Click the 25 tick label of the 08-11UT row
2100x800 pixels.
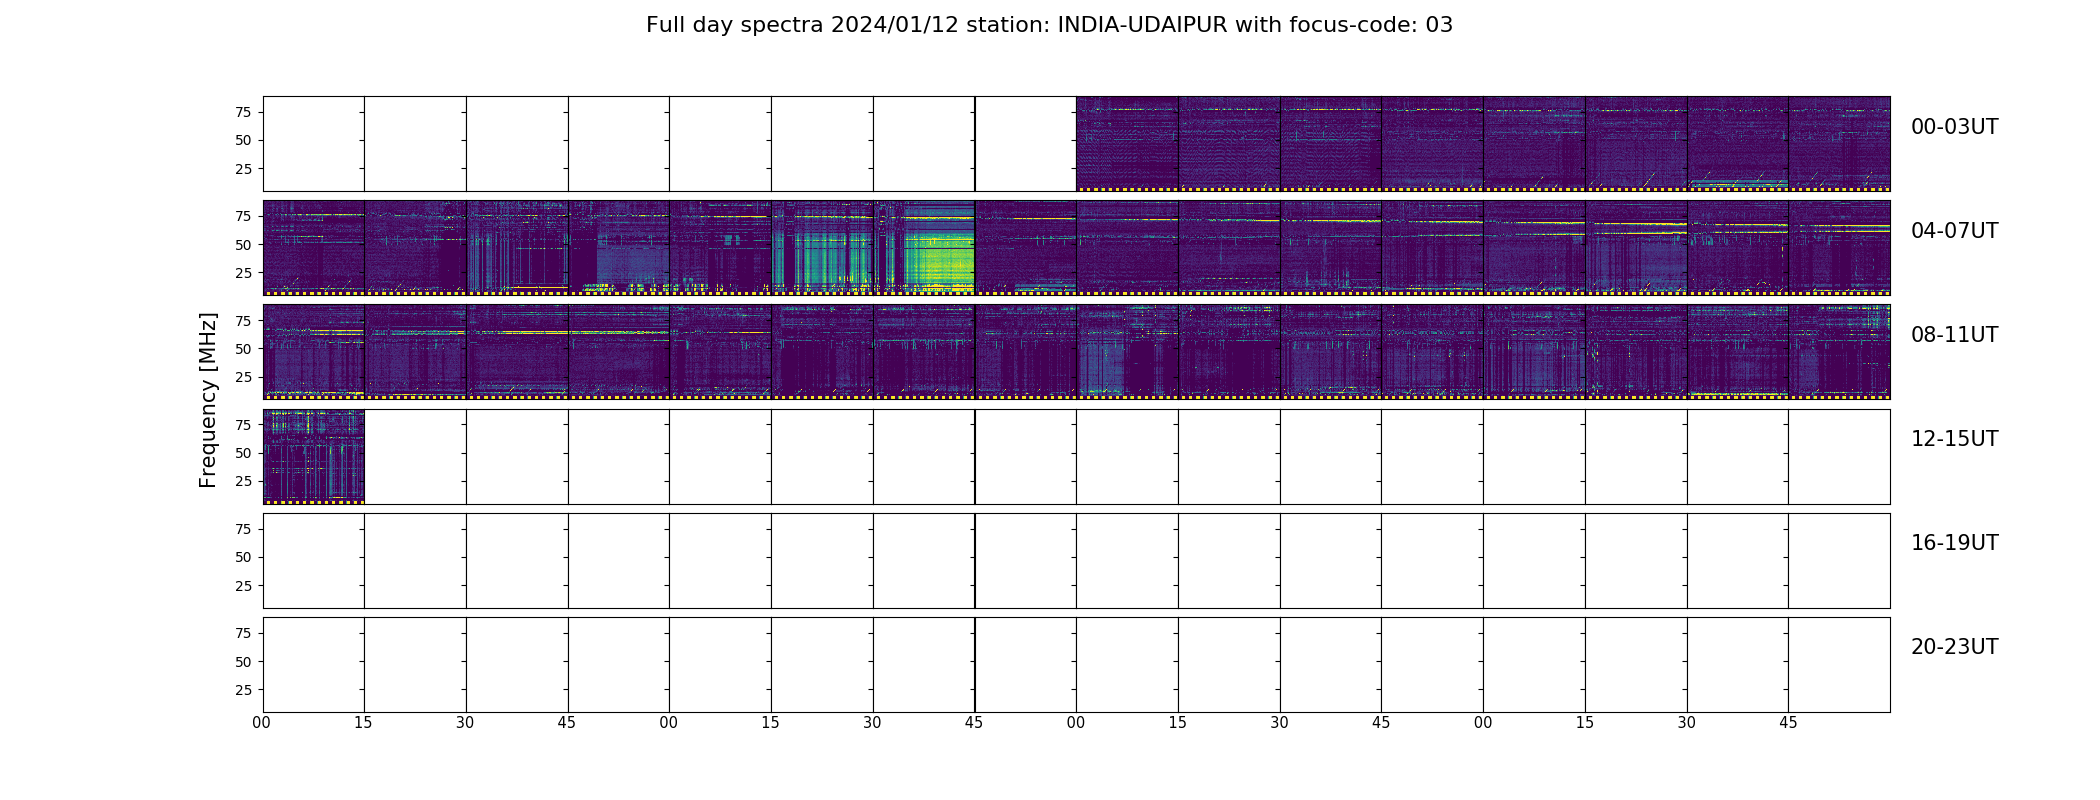tap(243, 377)
